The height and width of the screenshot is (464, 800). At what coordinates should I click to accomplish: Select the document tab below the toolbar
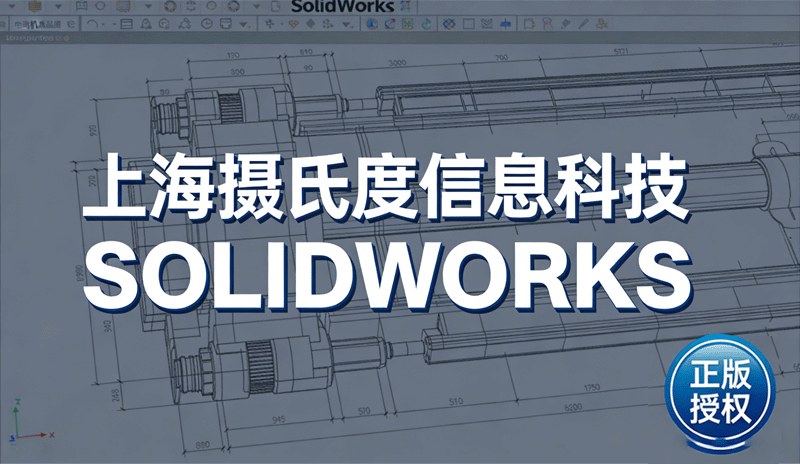(30, 38)
